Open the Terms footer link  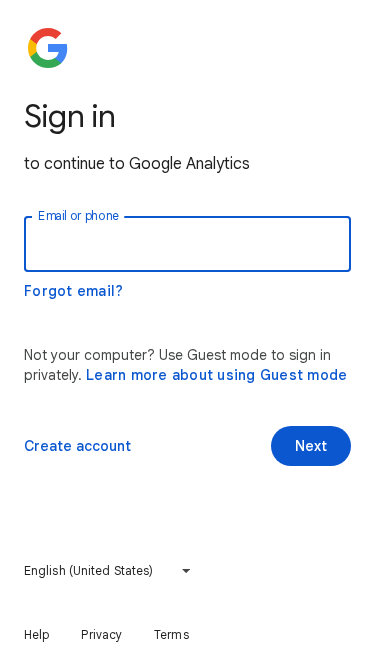coord(171,635)
